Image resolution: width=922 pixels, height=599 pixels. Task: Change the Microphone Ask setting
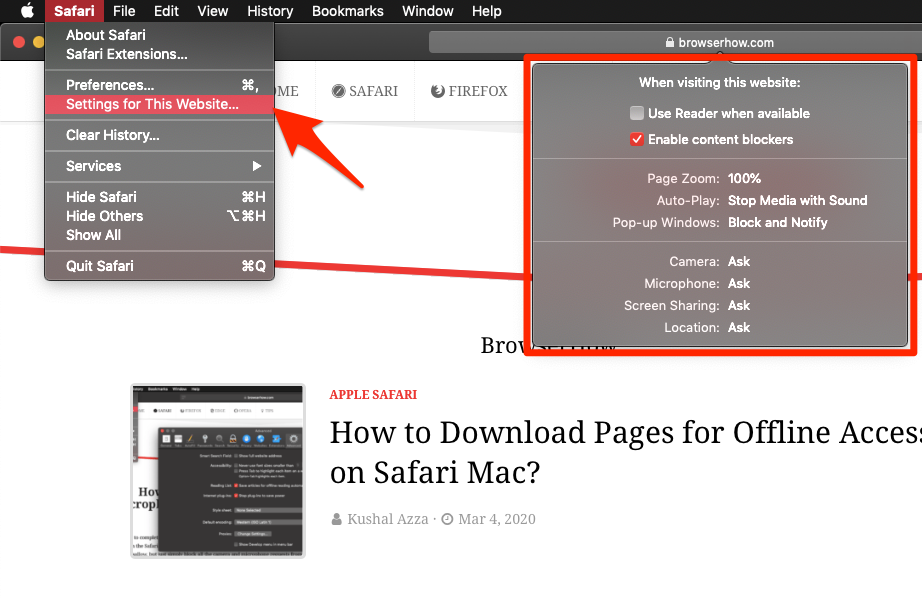(x=739, y=284)
